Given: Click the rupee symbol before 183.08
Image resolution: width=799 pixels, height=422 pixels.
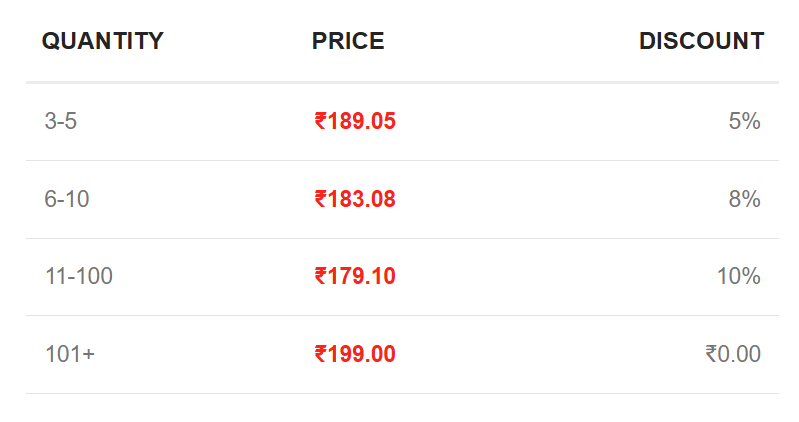Looking at the screenshot, I should (321, 199).
